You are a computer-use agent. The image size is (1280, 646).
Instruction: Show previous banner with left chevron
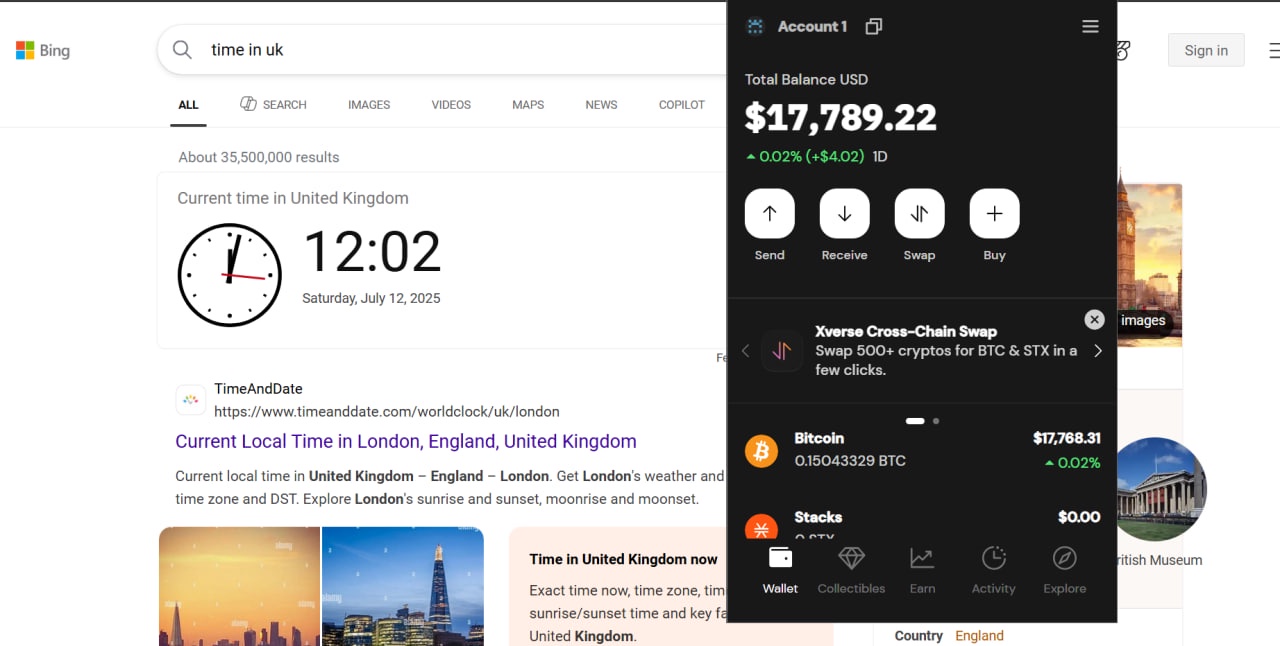[745, 351]
